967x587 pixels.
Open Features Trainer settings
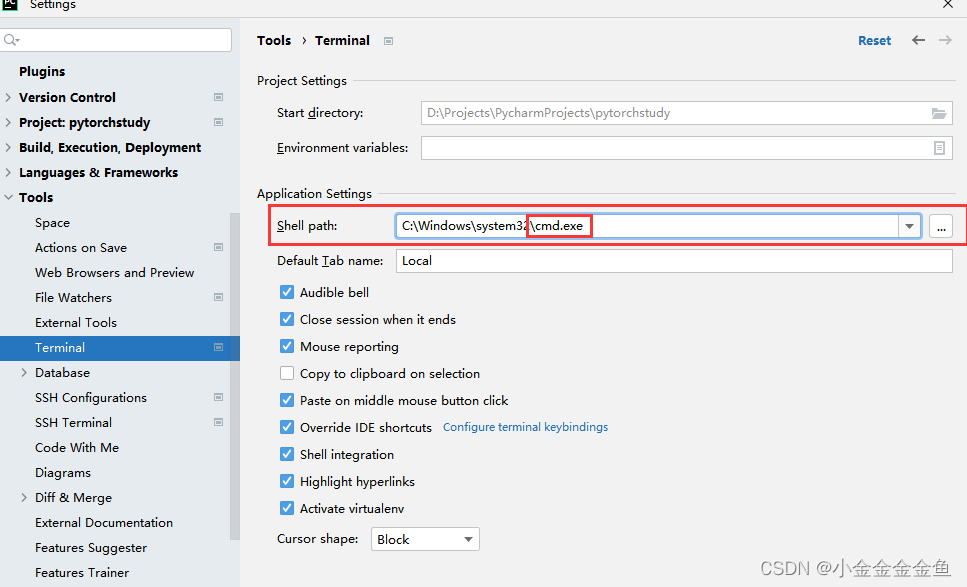82,573
